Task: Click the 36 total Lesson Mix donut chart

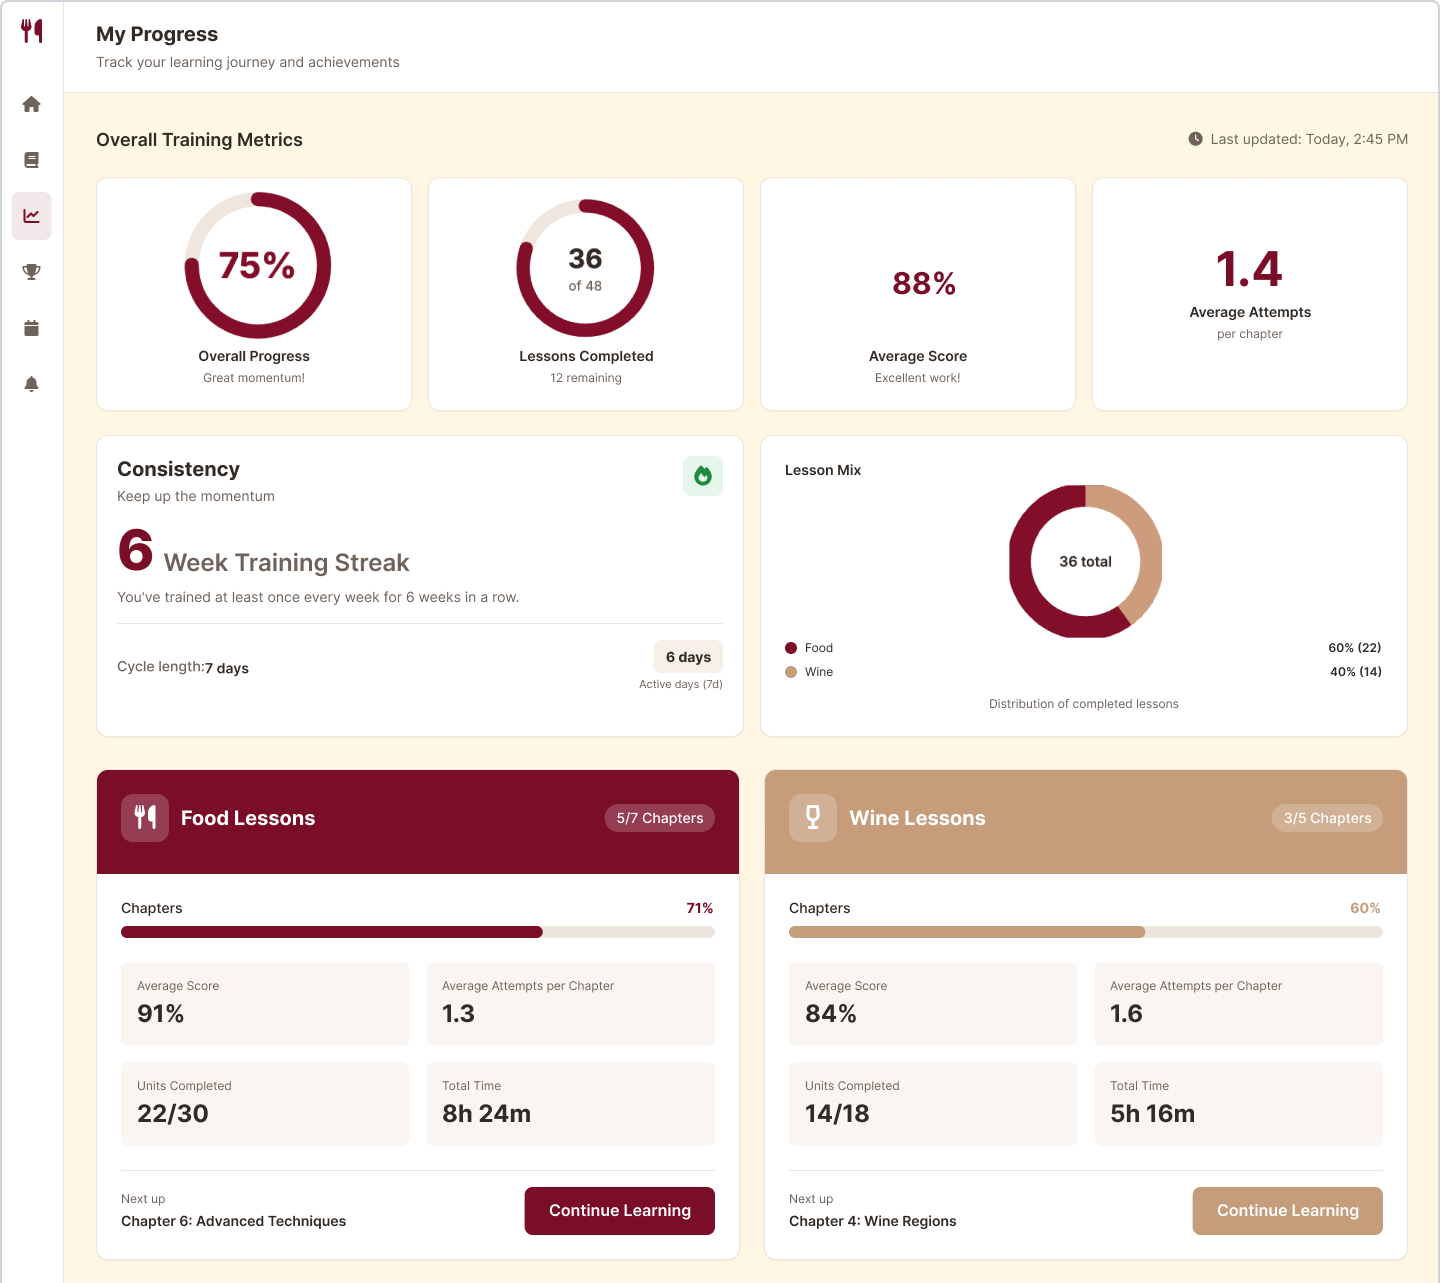Action: click(1084, 561)
